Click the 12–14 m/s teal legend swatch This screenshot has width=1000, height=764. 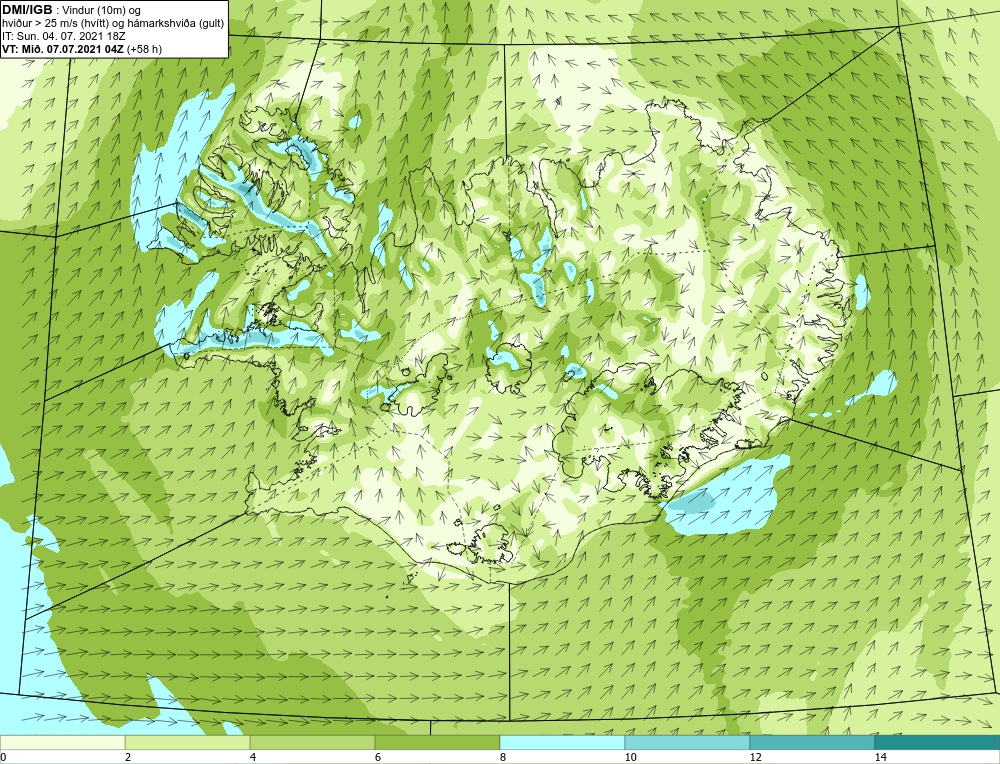coord(812,743)
